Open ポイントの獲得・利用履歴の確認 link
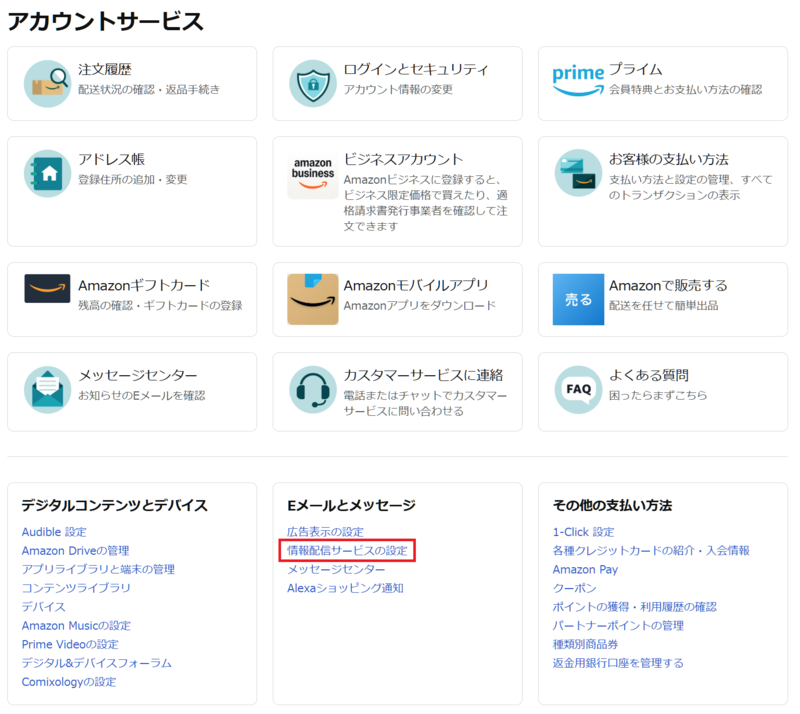This screenshot has height=714, width=800. pos(635,607)
